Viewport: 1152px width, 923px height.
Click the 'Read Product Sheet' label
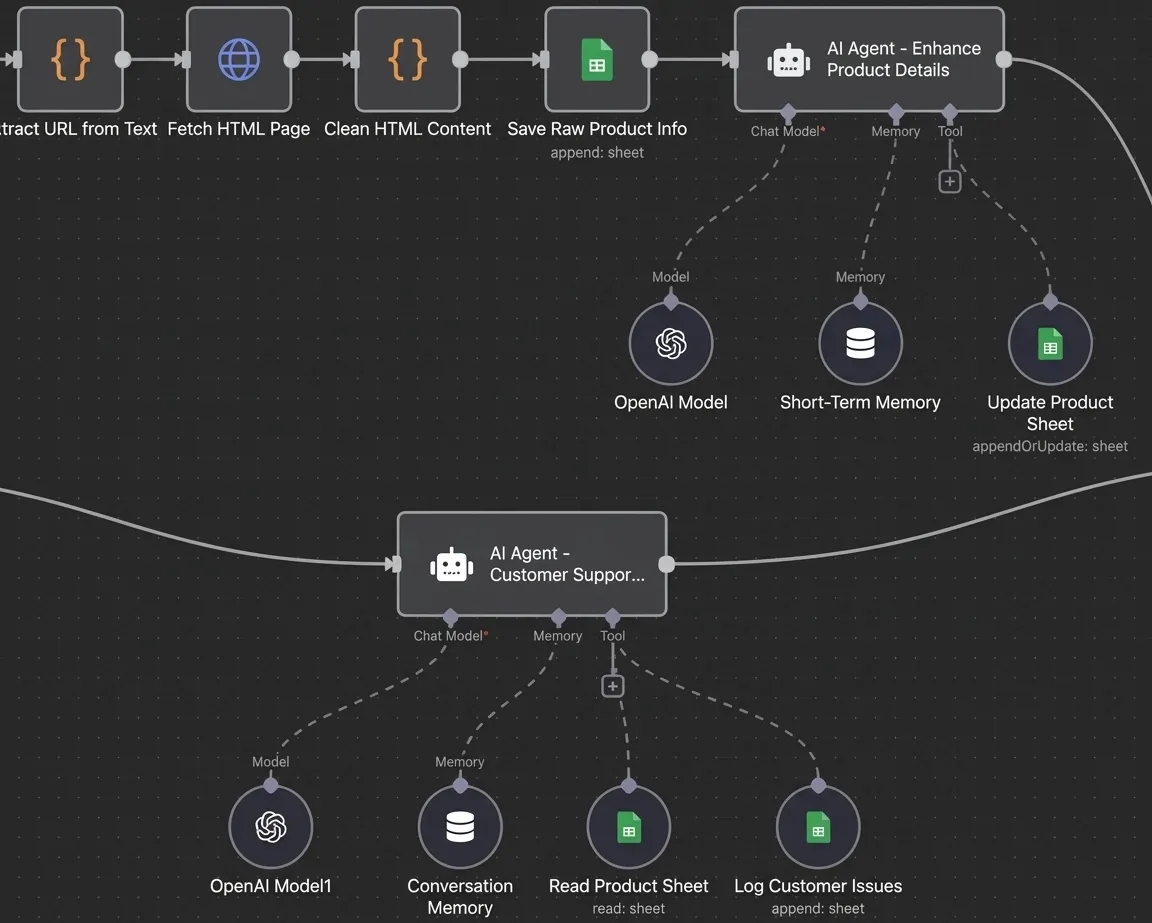[x=628, y=886]
